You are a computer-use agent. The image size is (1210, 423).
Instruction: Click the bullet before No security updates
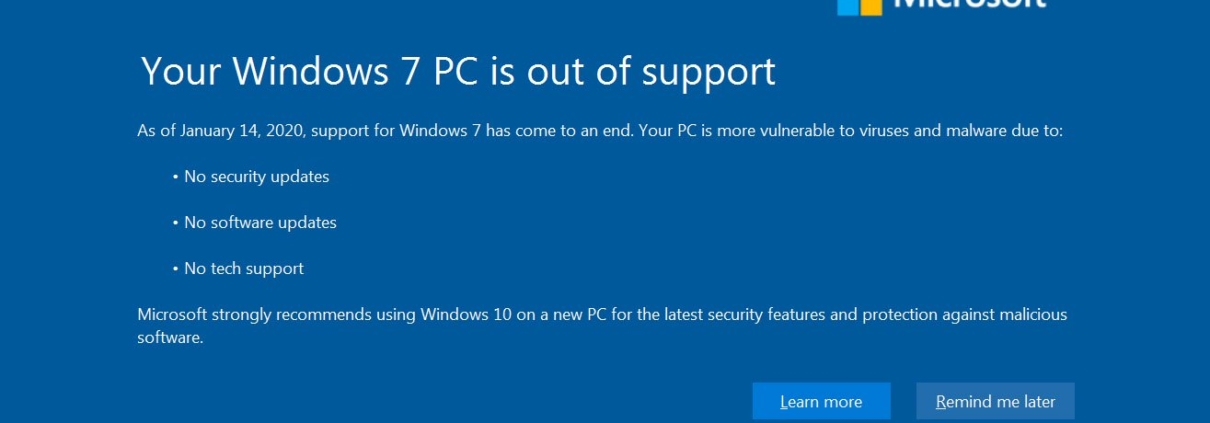click(x=176, y=177)
